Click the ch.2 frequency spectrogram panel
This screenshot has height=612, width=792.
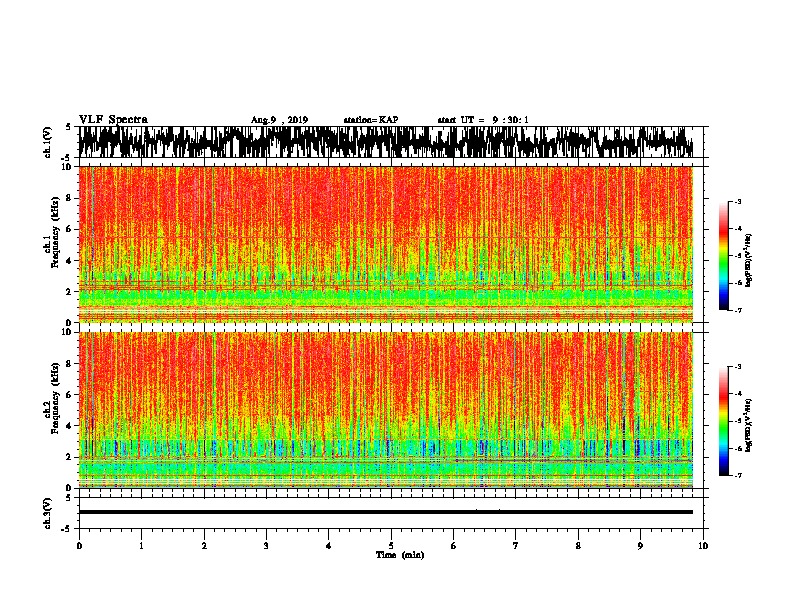tap(385, 410)
